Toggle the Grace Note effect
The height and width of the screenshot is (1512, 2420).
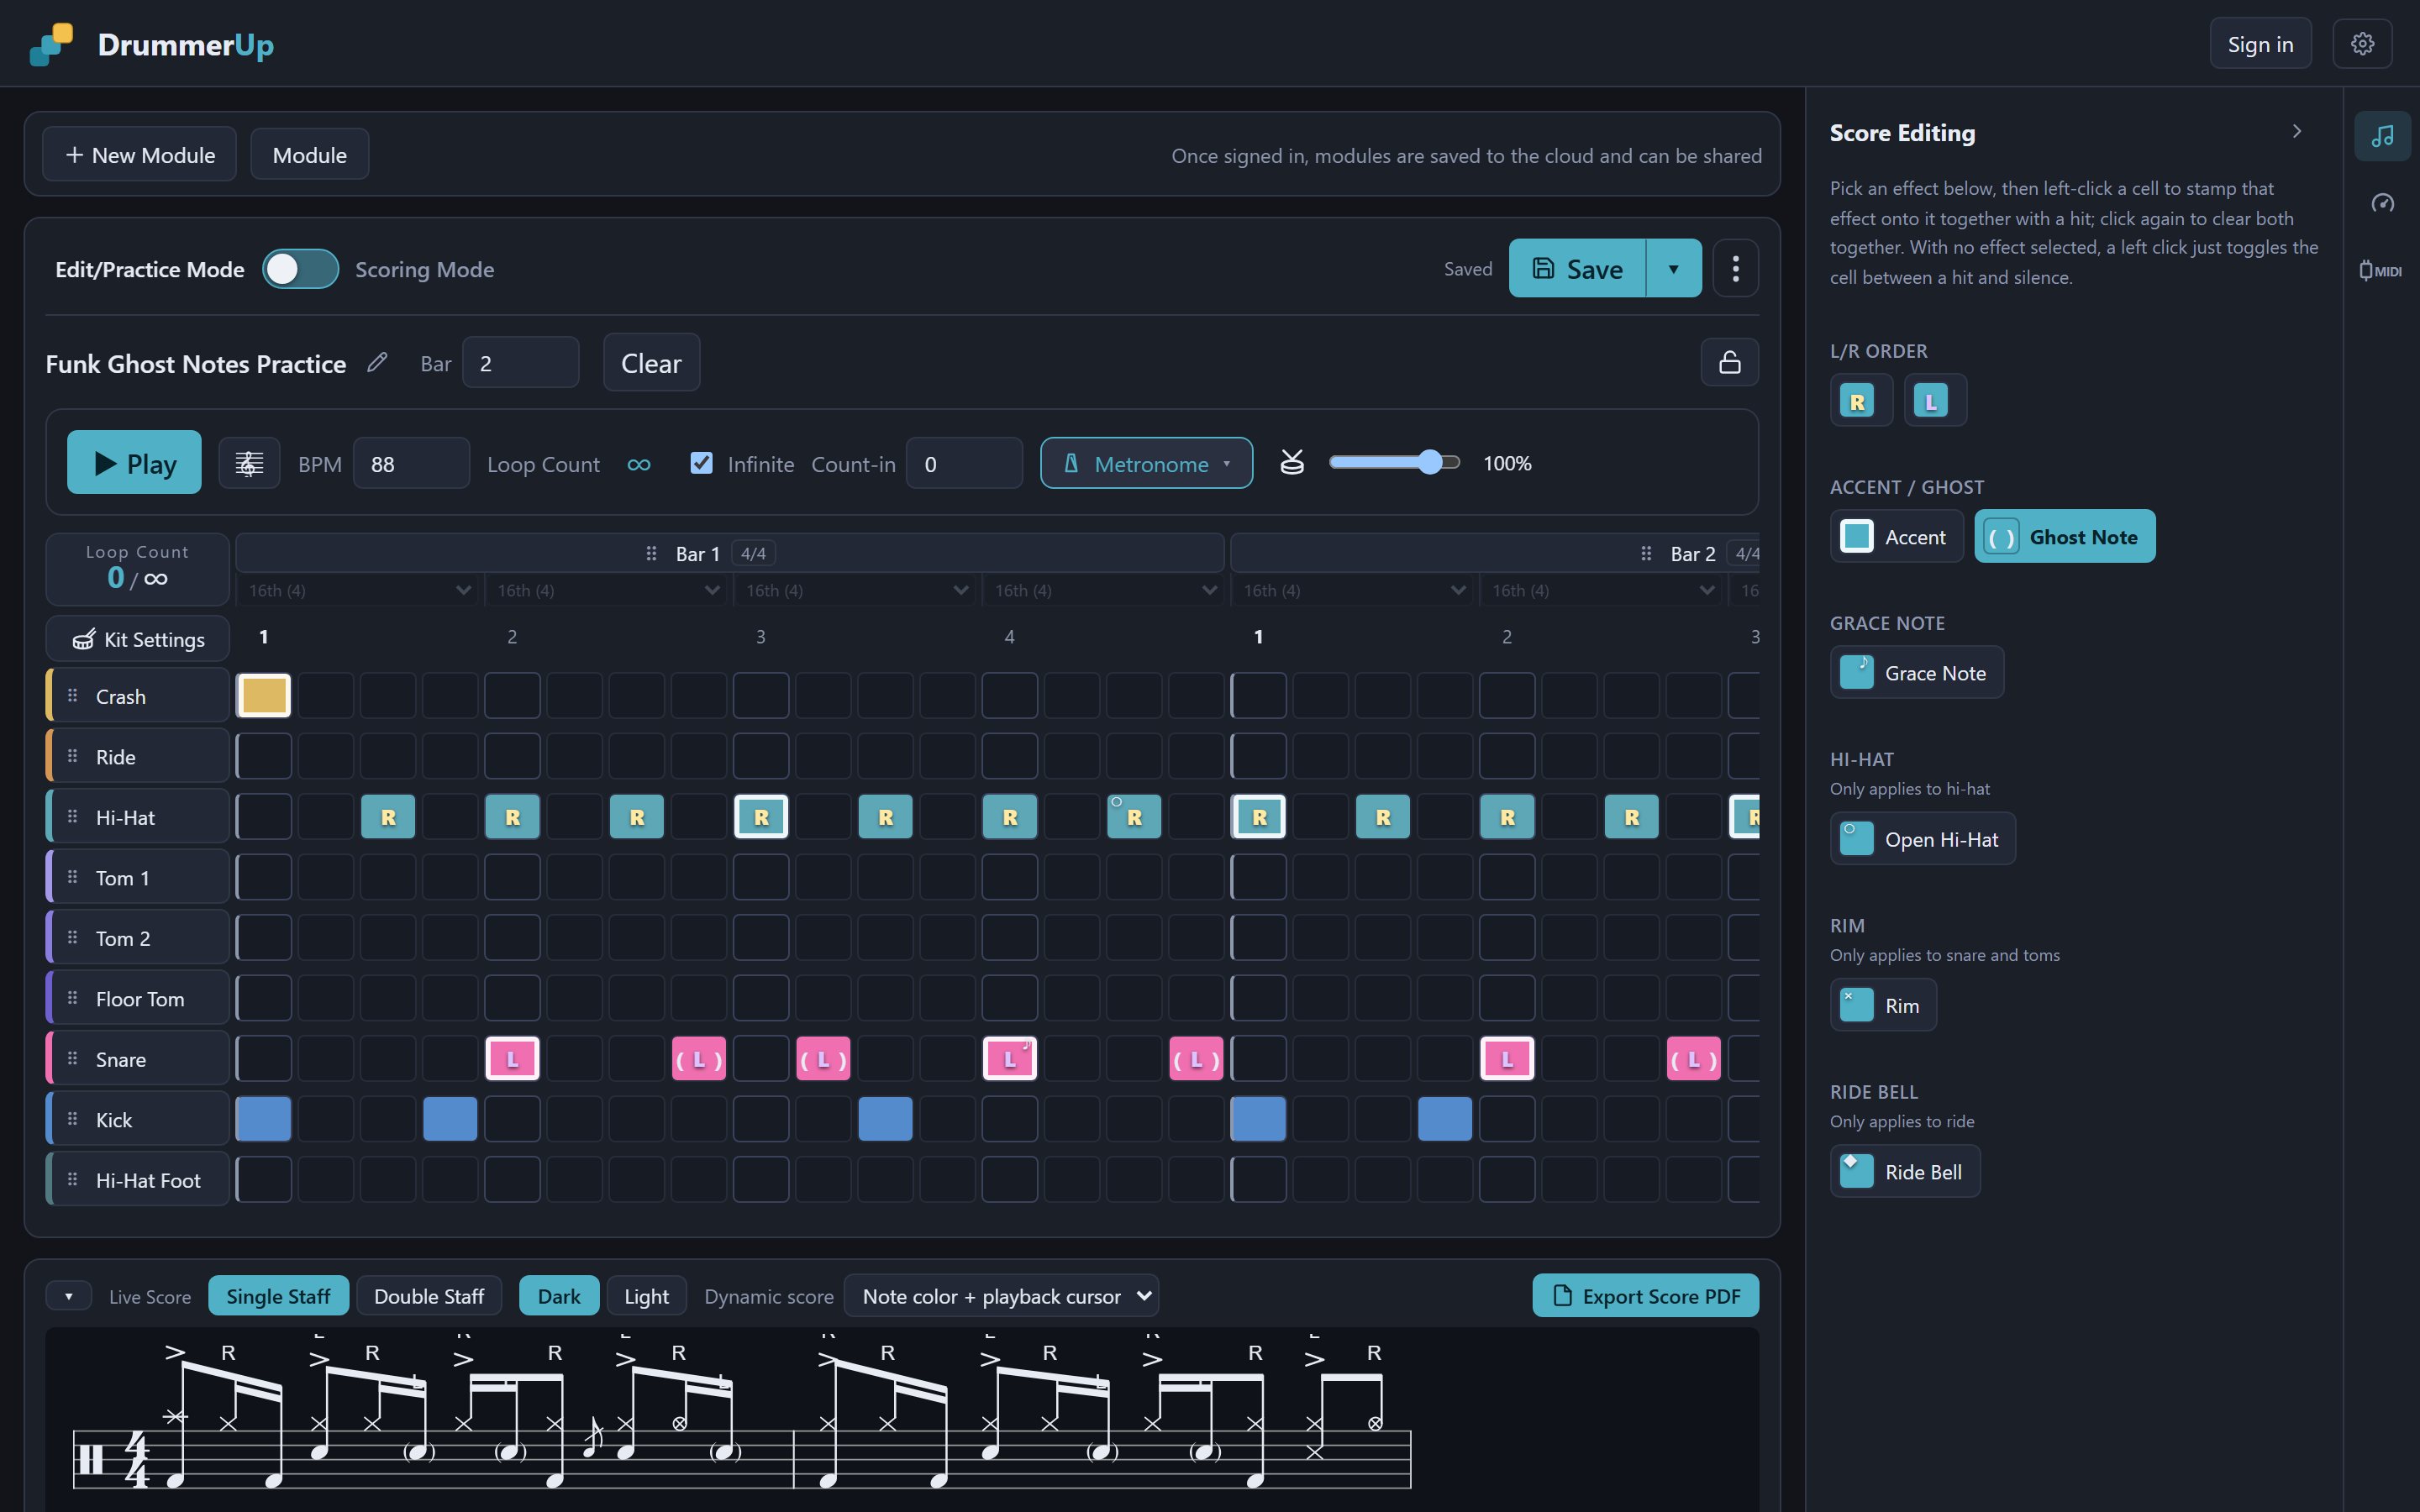point(1916,673)
